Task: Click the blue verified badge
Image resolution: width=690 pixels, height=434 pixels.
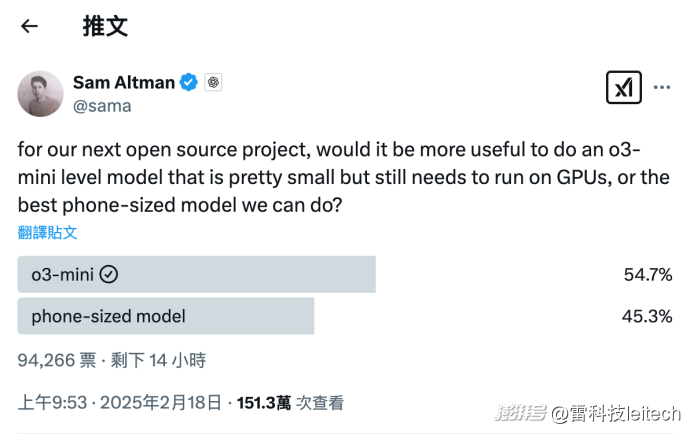Action: point(189,82)
